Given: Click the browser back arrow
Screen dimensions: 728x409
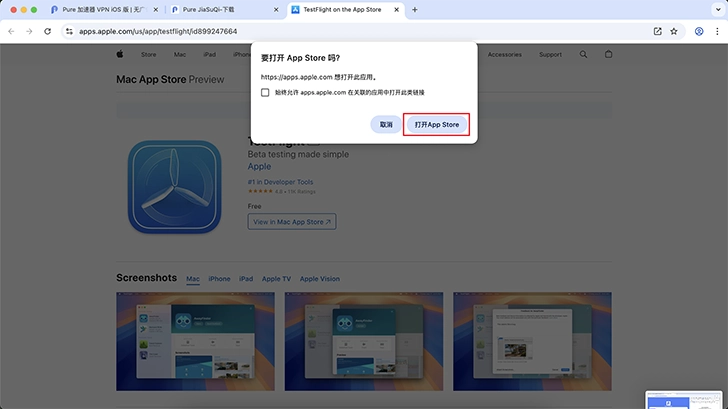Looking at the screenshot, I should [11, 31].
